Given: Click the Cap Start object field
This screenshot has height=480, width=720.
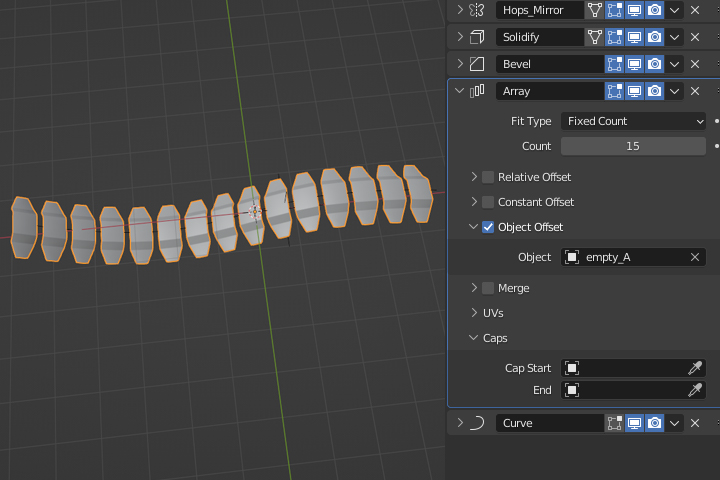Looking at the screenshot, I should (633, 368).
